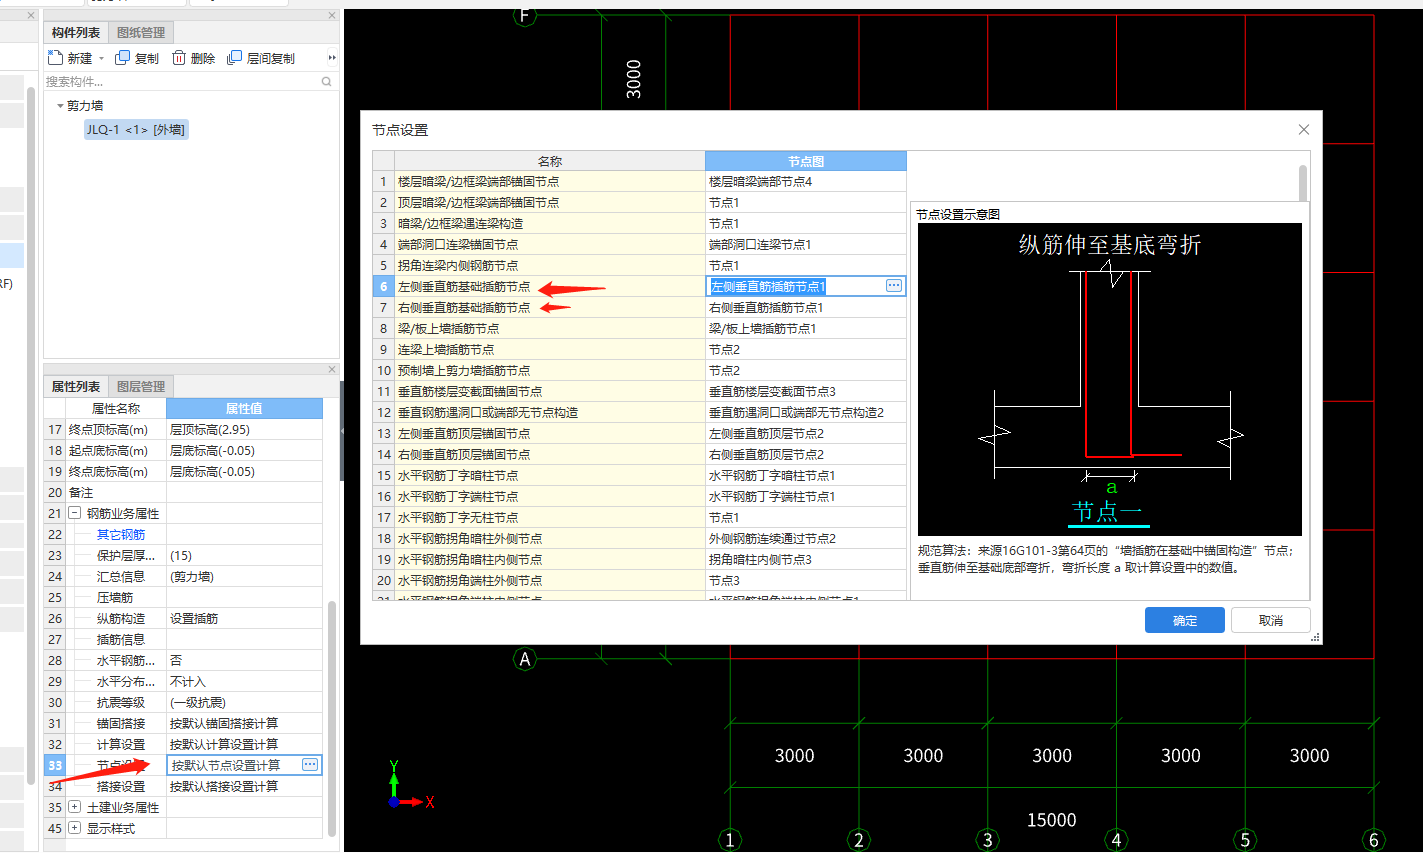Click the 其它钢筋 link in properties
The height and width of the screenshot is (853, 1423).
[121, 535]
